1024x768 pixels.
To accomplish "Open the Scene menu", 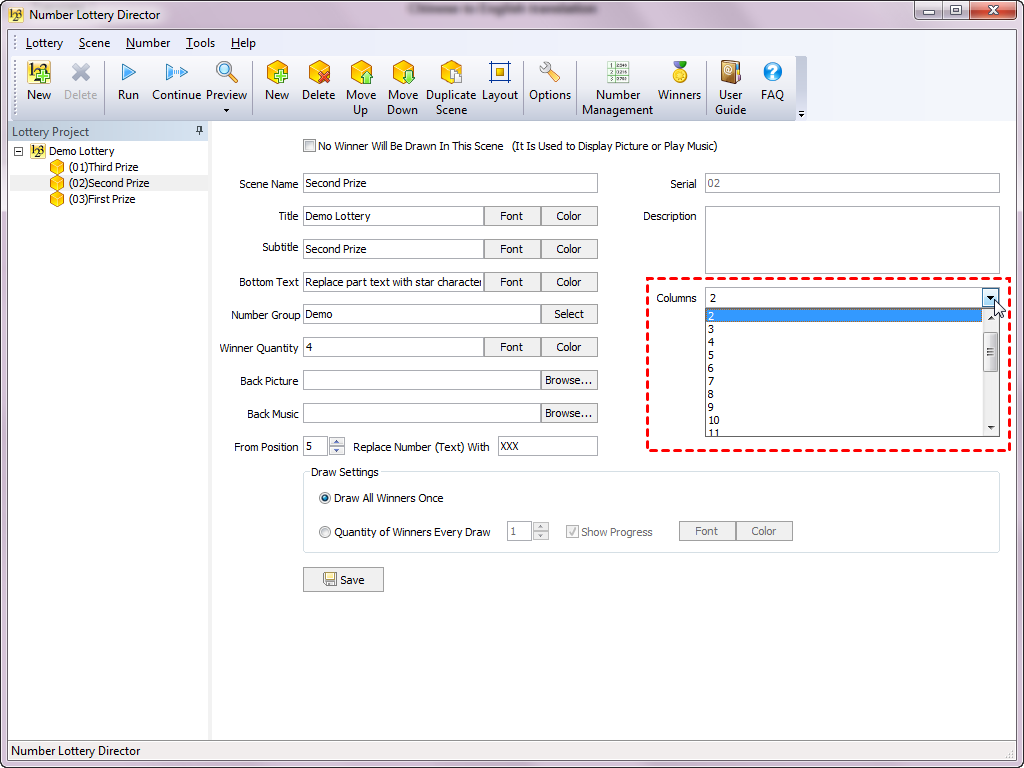I will pos(94,43).
